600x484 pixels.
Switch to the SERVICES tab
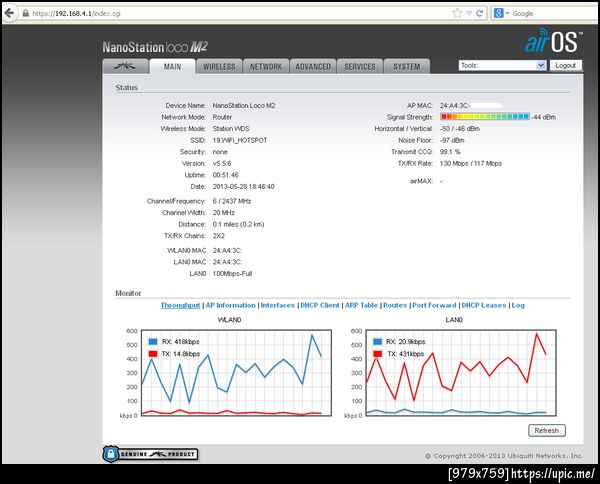click(x=360, y=66)
